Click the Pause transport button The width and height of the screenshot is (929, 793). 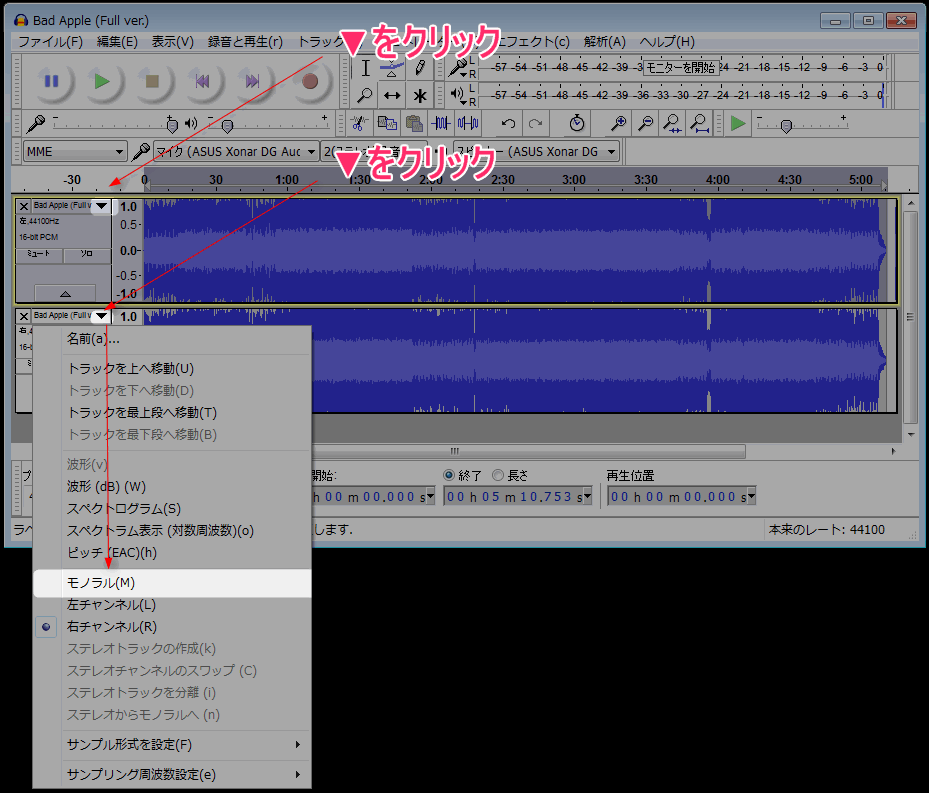(x=52, y=81)
